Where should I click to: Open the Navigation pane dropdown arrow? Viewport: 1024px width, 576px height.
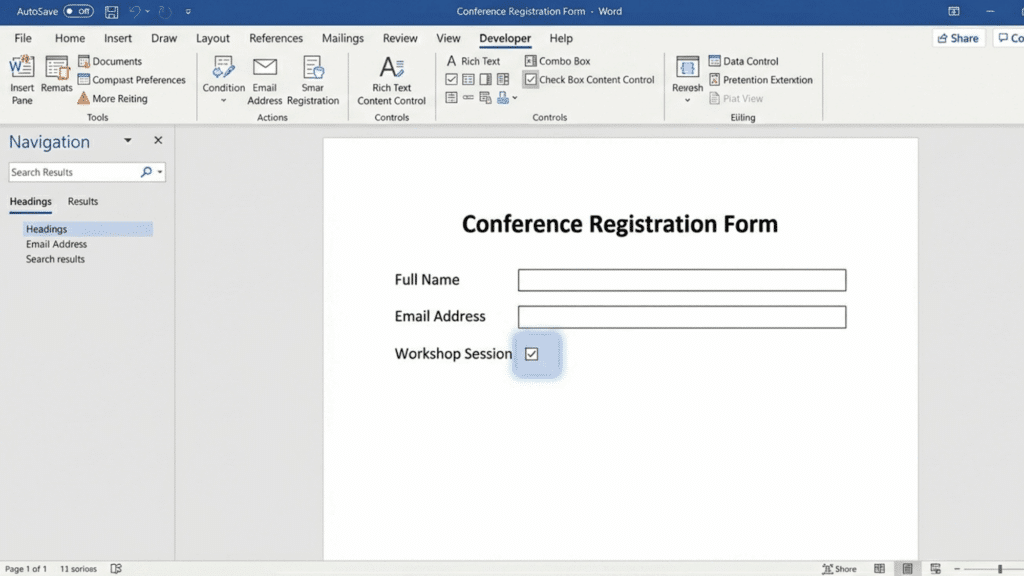pos(126,140)
